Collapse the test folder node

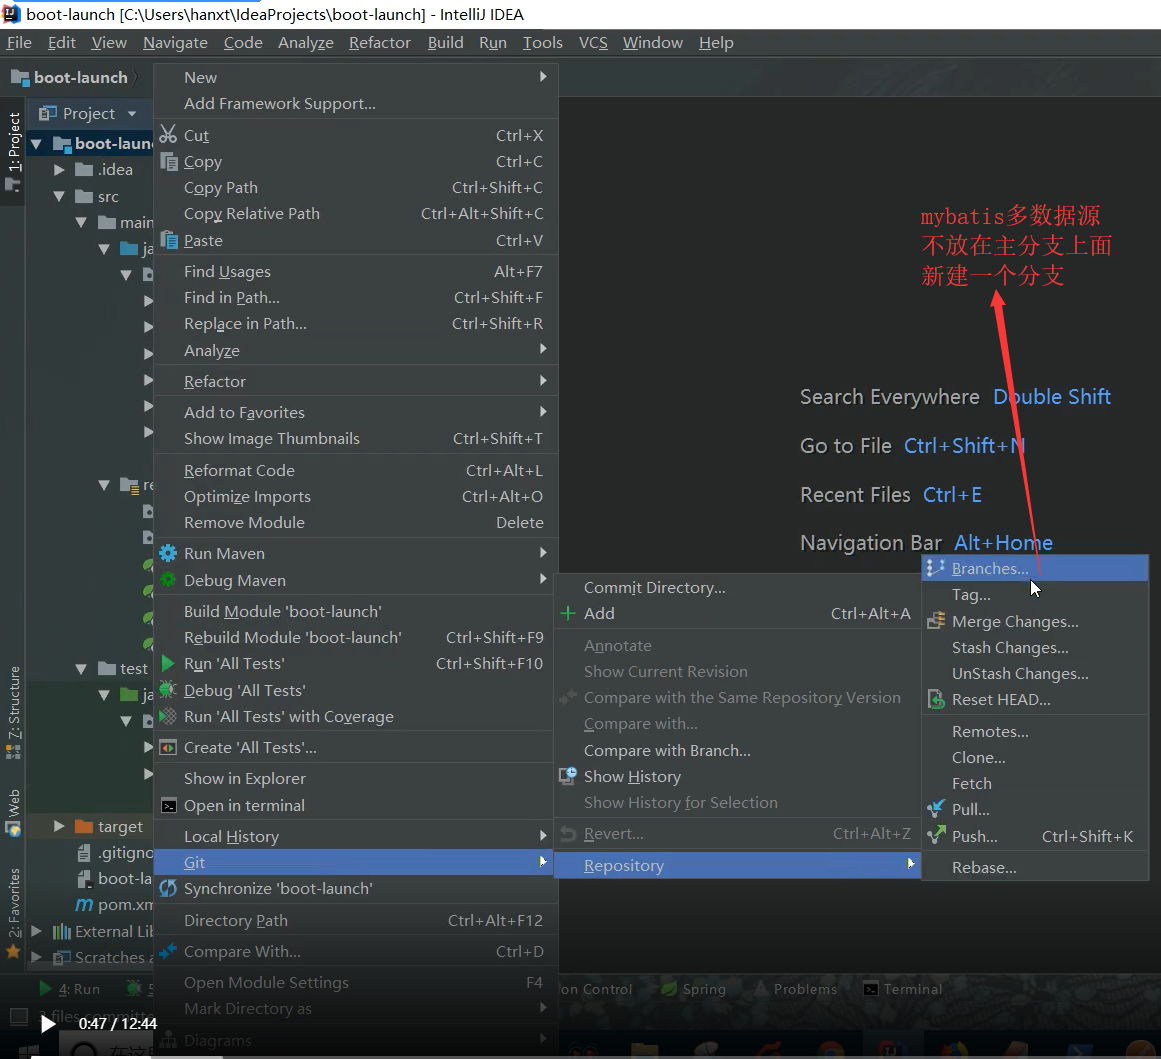81,669
